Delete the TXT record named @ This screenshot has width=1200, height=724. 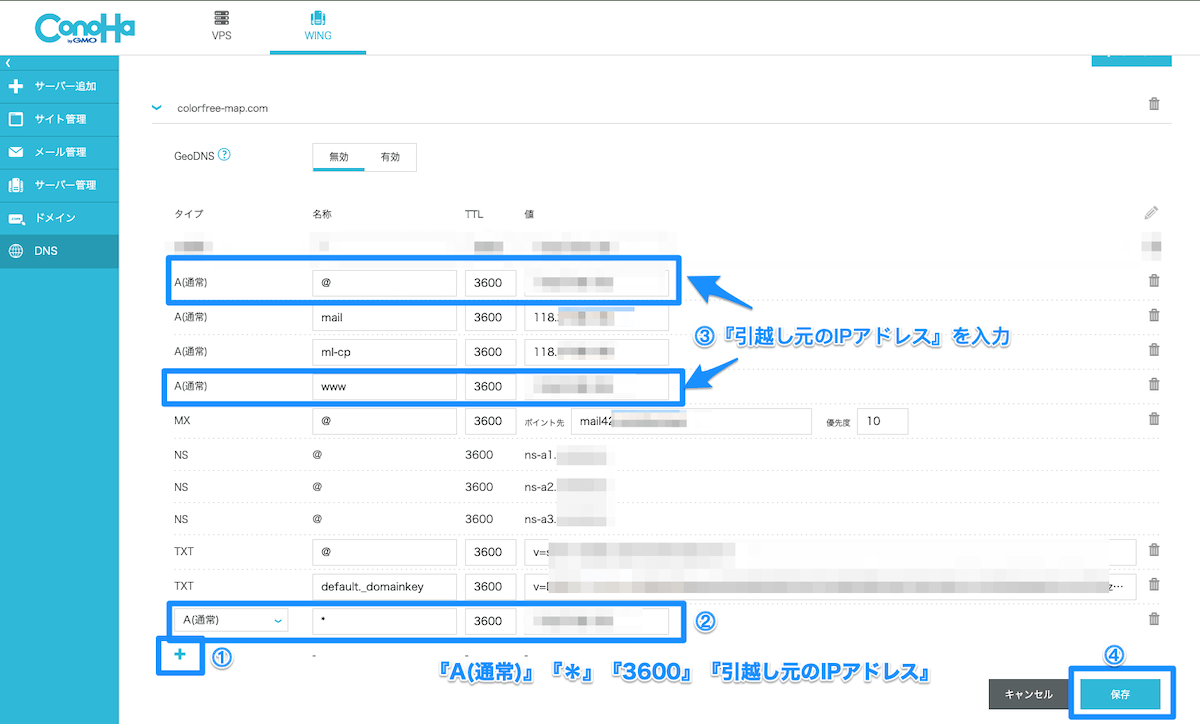point(1154,550)
